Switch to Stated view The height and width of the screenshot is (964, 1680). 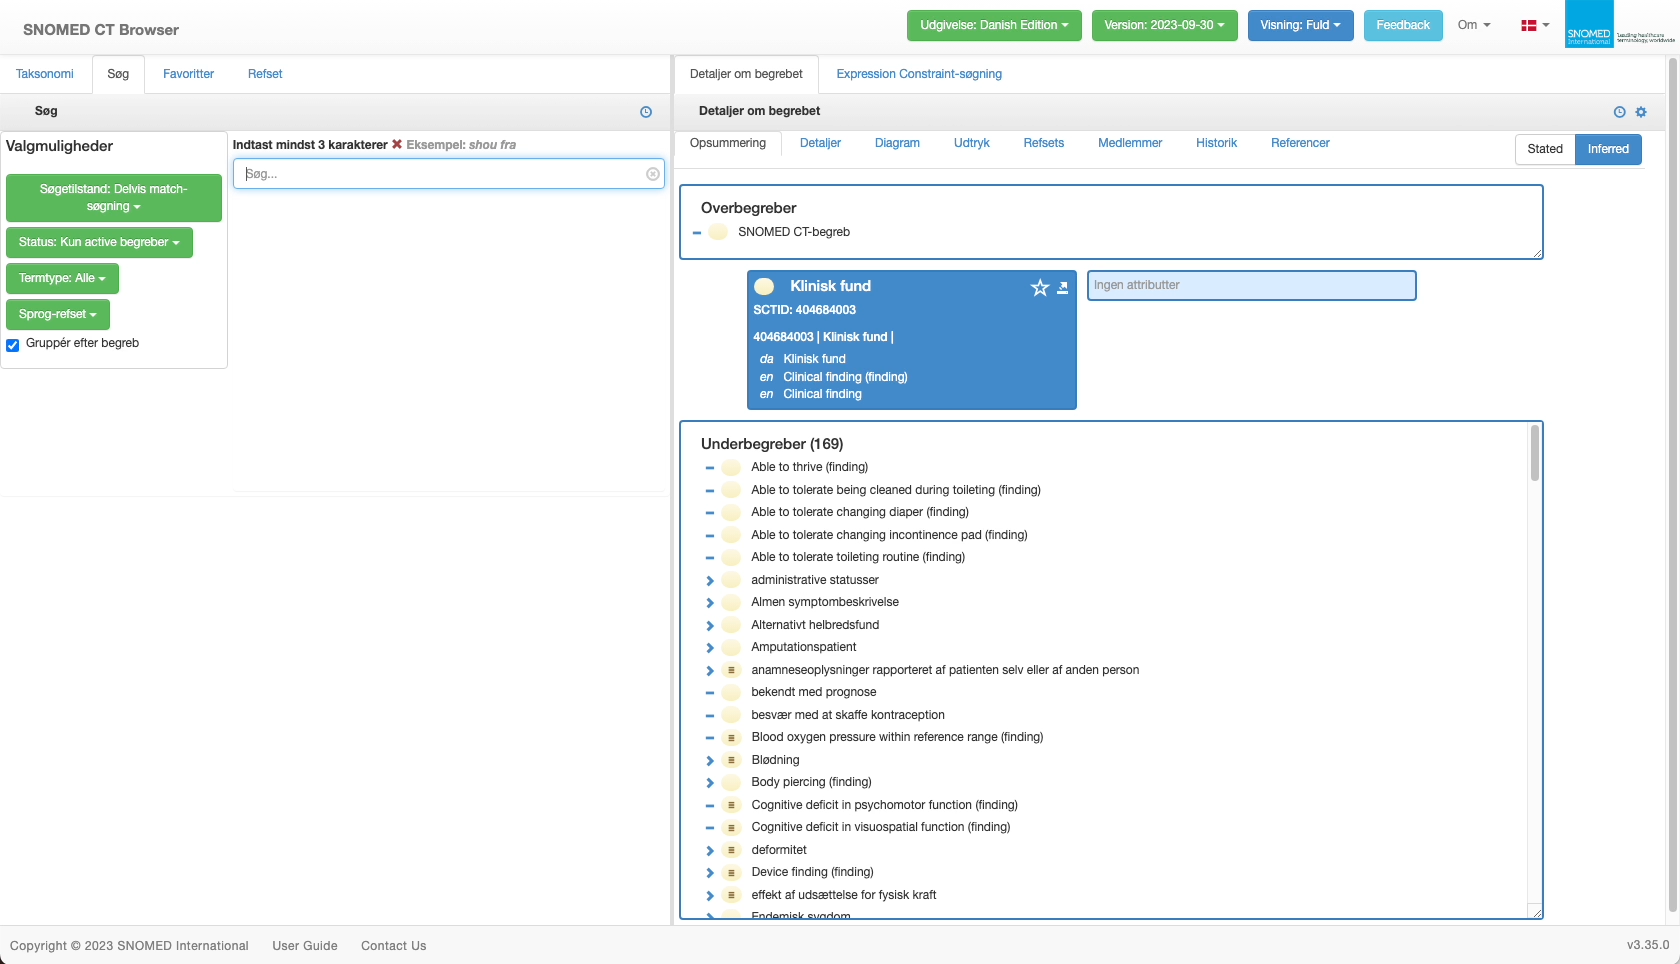[x=1545, y=149]
